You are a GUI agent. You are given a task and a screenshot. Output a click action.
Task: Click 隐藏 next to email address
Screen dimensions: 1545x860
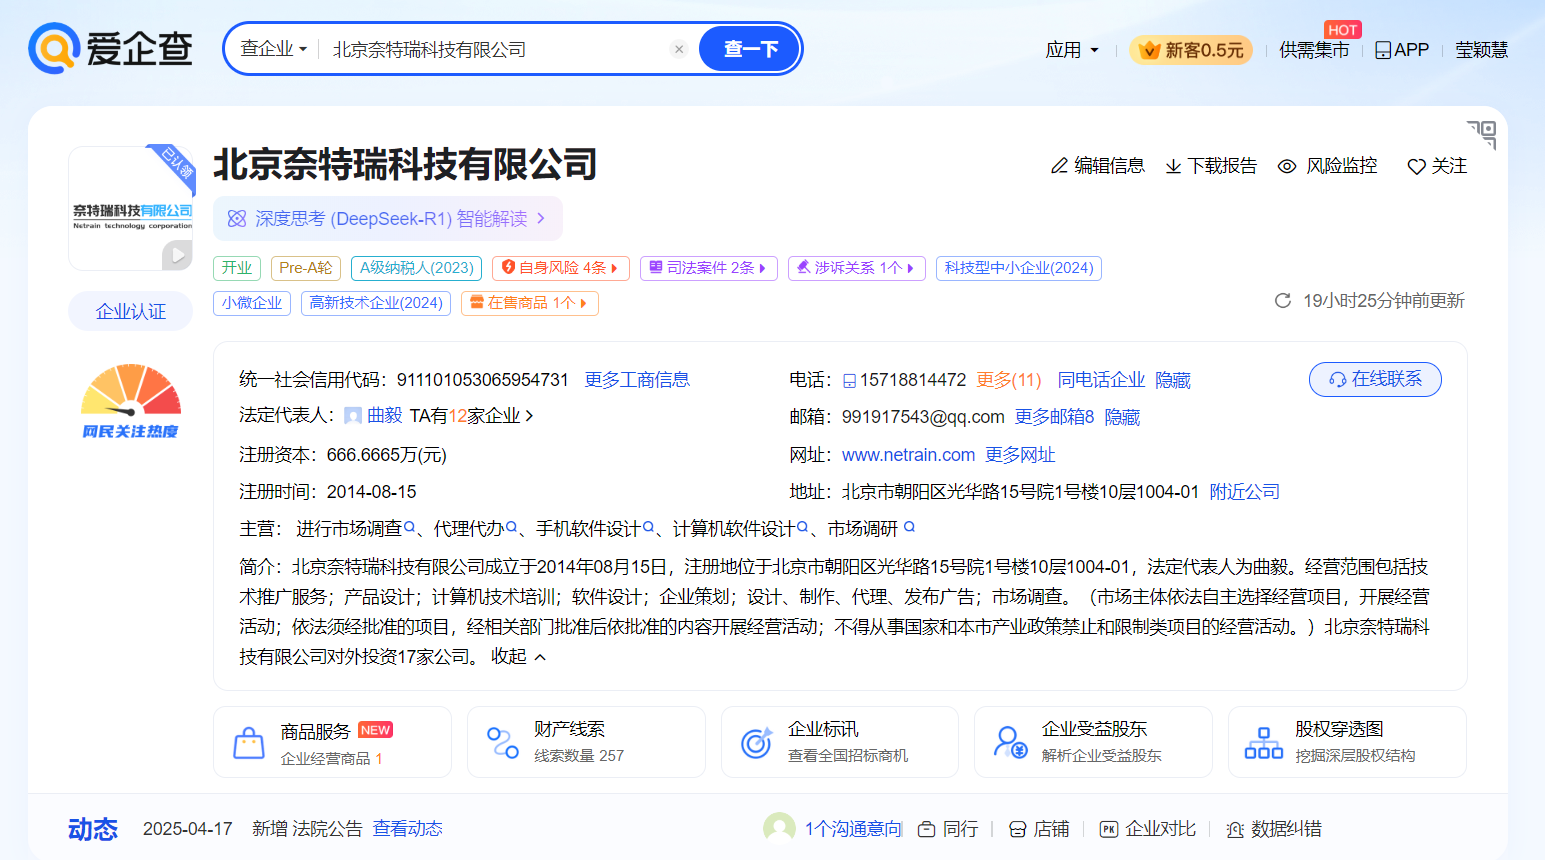click(x=1122, y=417)
